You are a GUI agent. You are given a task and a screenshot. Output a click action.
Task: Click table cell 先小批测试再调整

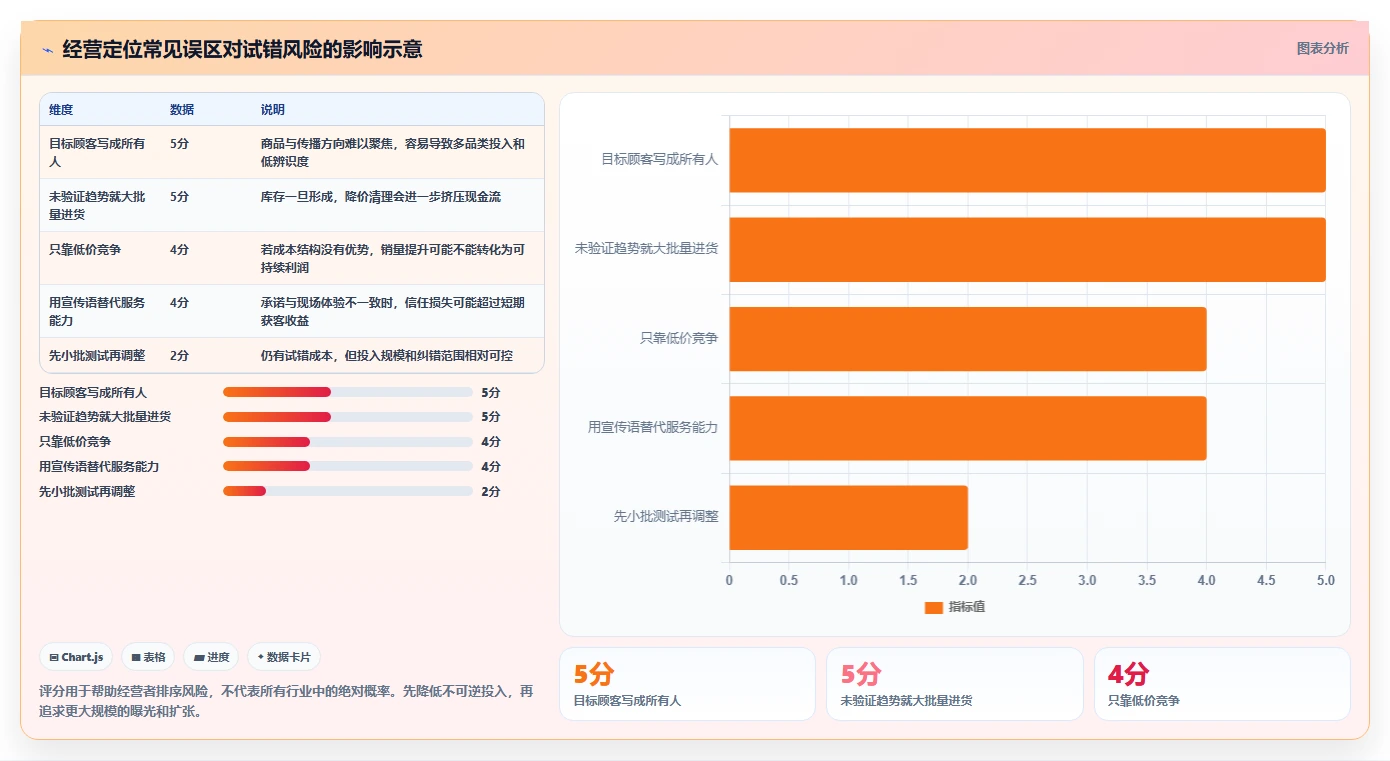[x=98, y=355]
